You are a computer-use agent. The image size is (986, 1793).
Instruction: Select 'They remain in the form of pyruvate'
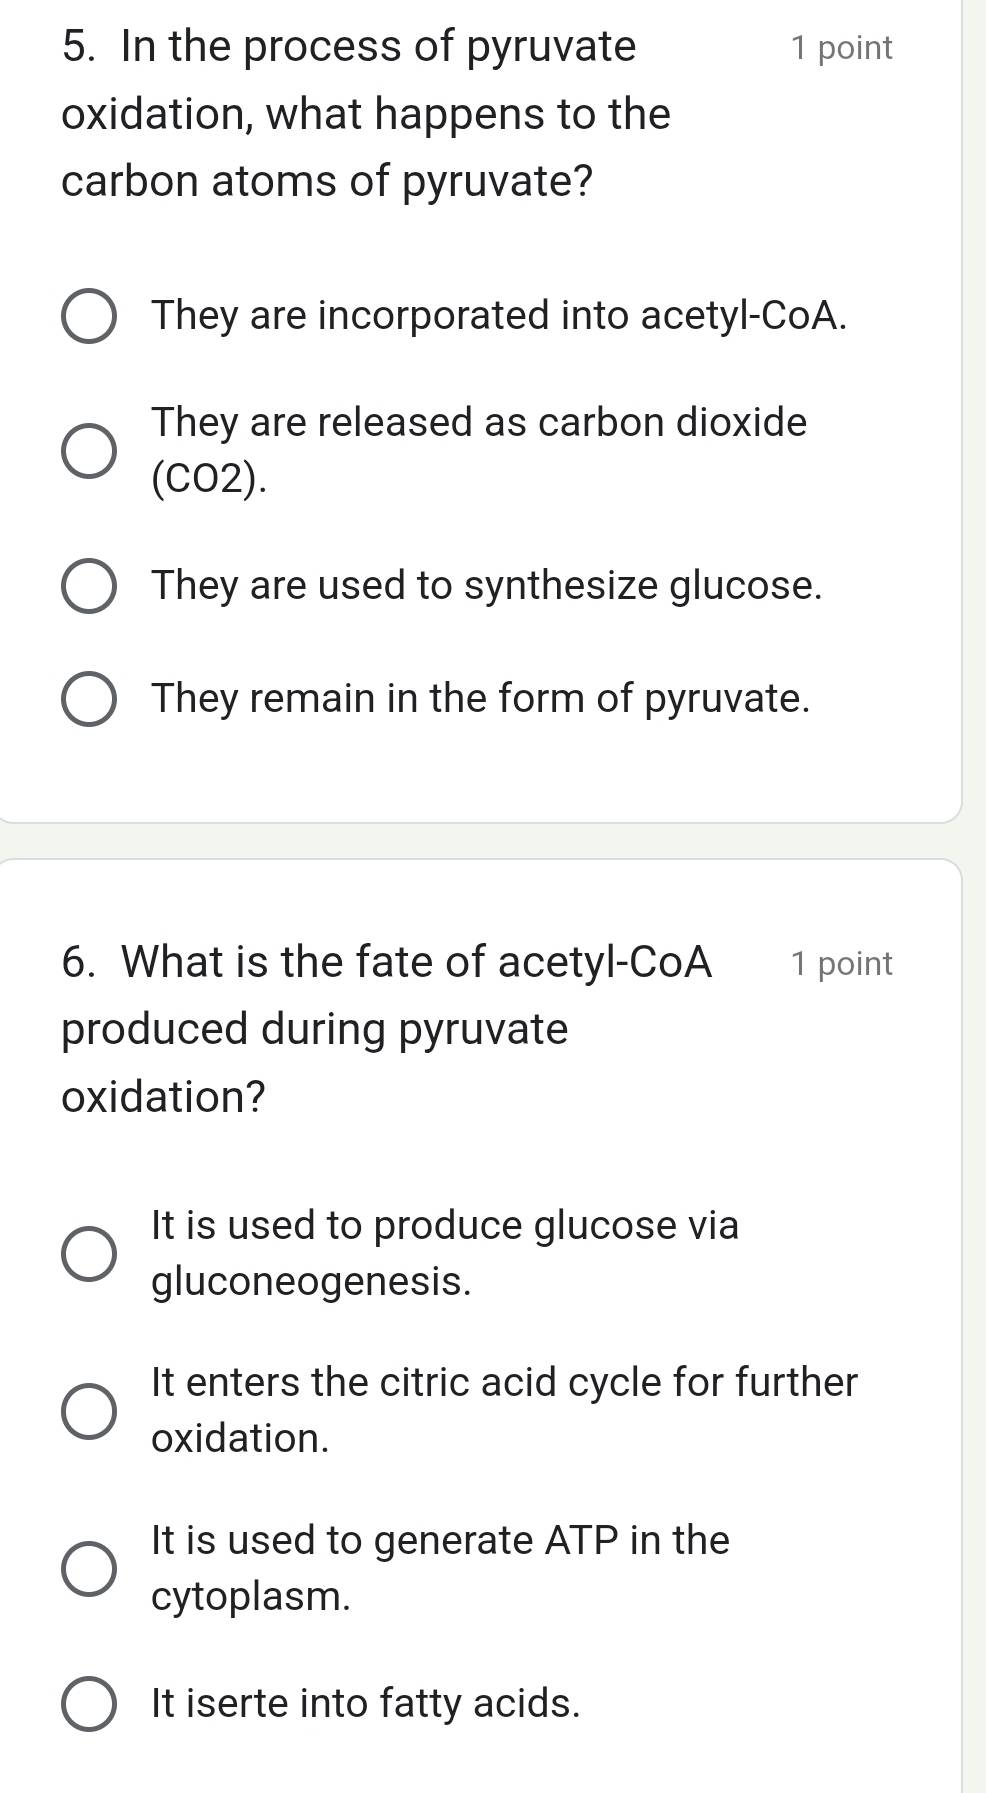click(89, 699)
